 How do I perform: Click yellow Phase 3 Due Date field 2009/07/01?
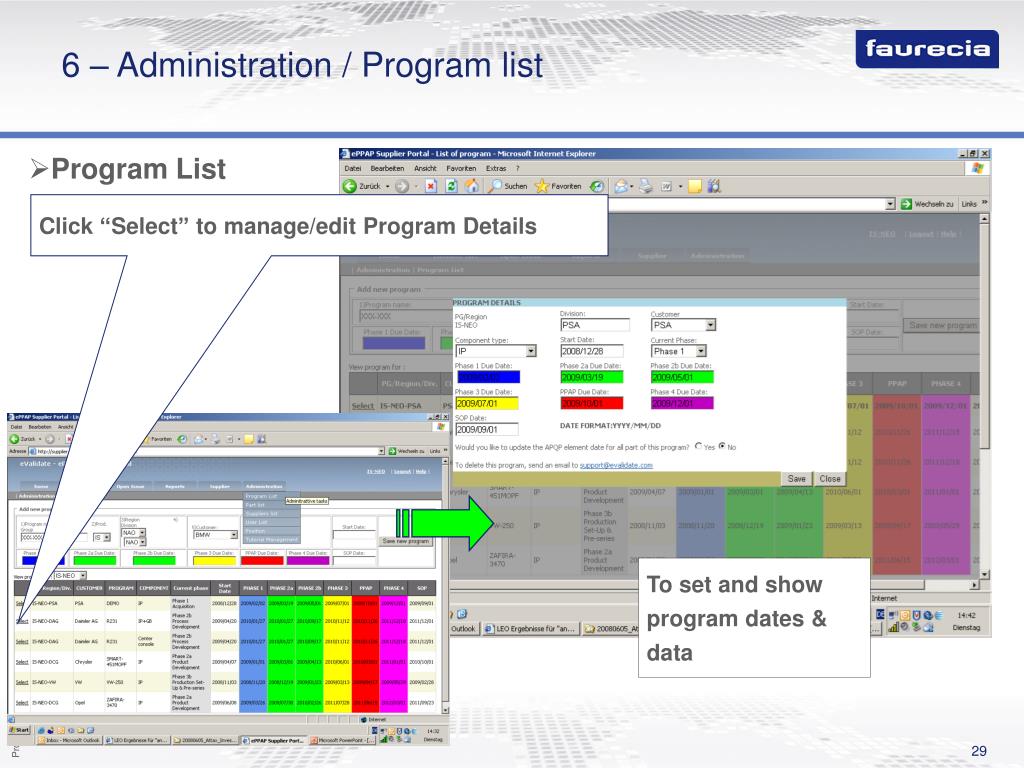tap(487, 403)
